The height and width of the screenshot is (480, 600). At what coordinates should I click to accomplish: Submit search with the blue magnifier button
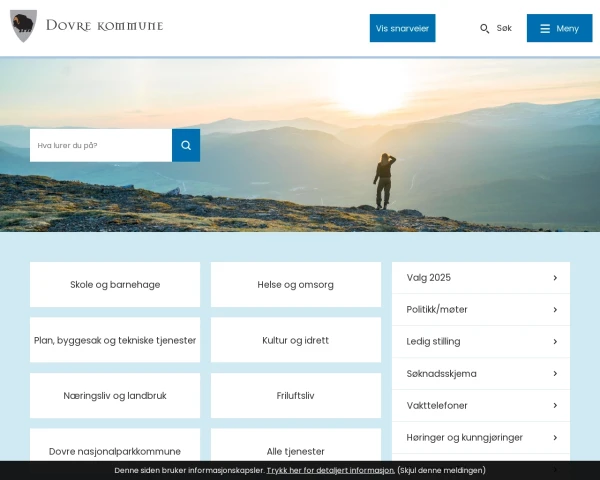pos(186,145)
